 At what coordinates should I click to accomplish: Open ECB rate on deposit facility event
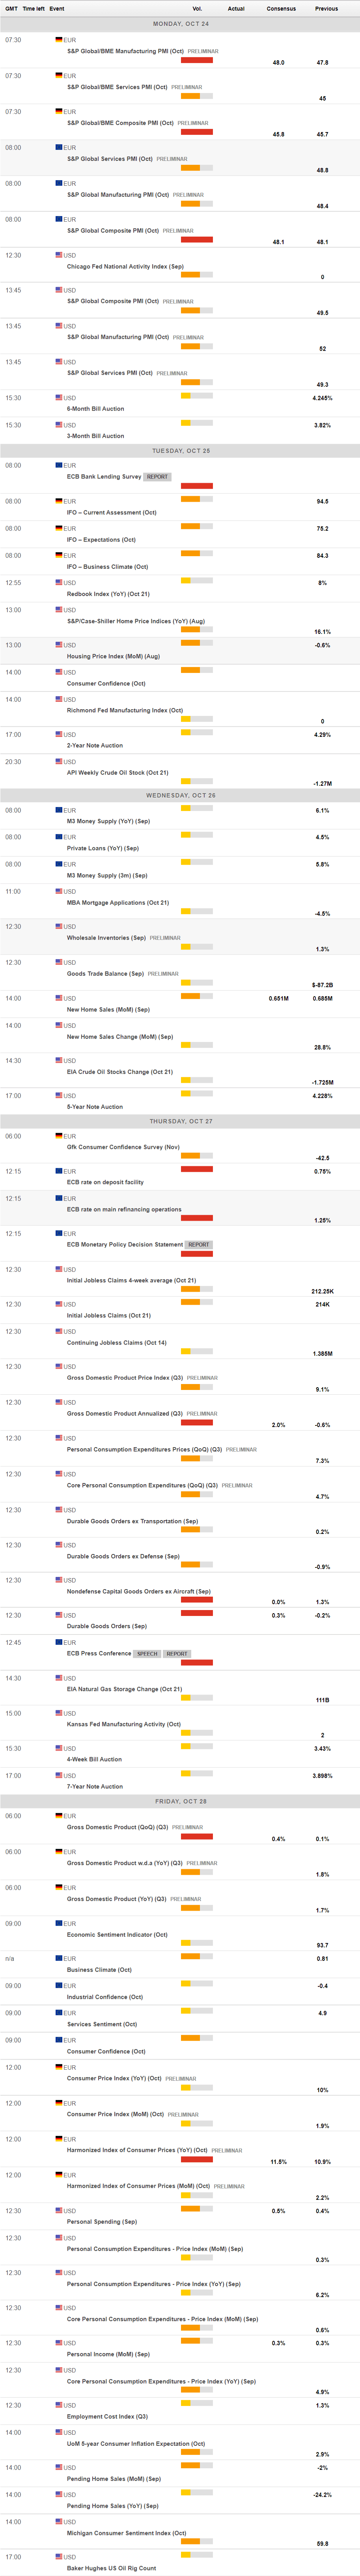[105, 1182]
